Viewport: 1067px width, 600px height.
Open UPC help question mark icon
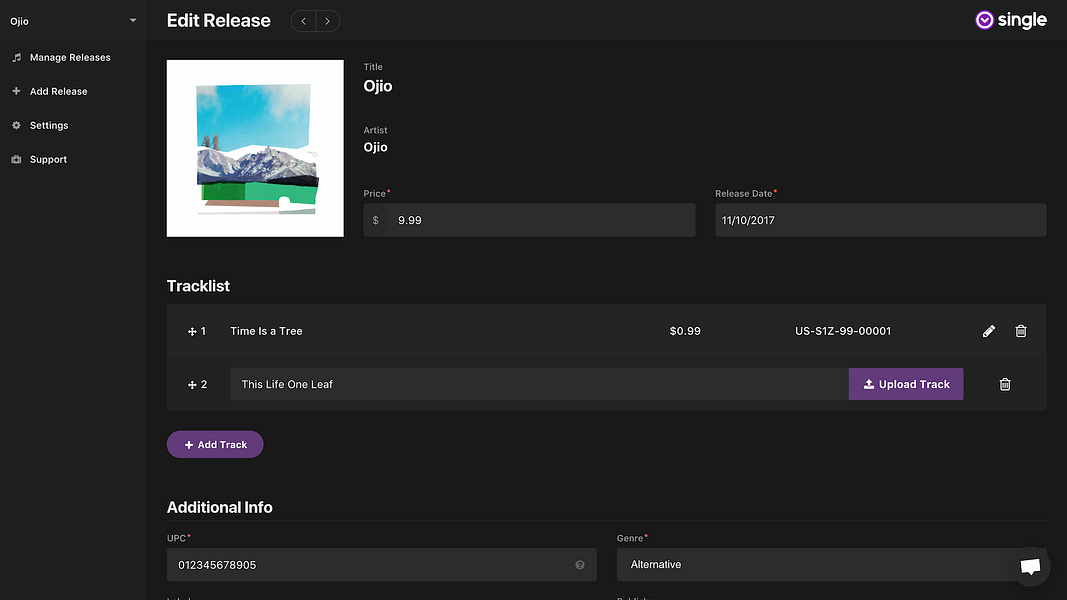580,565
